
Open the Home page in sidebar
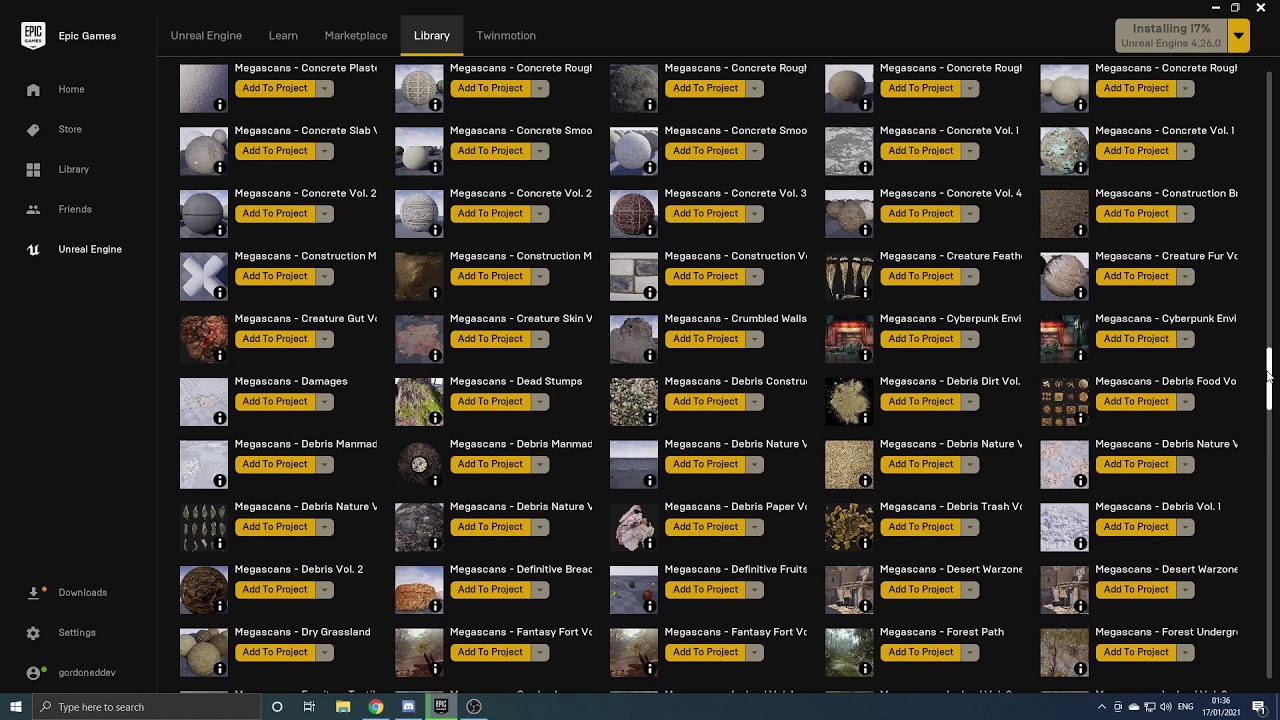click(71, 89)
